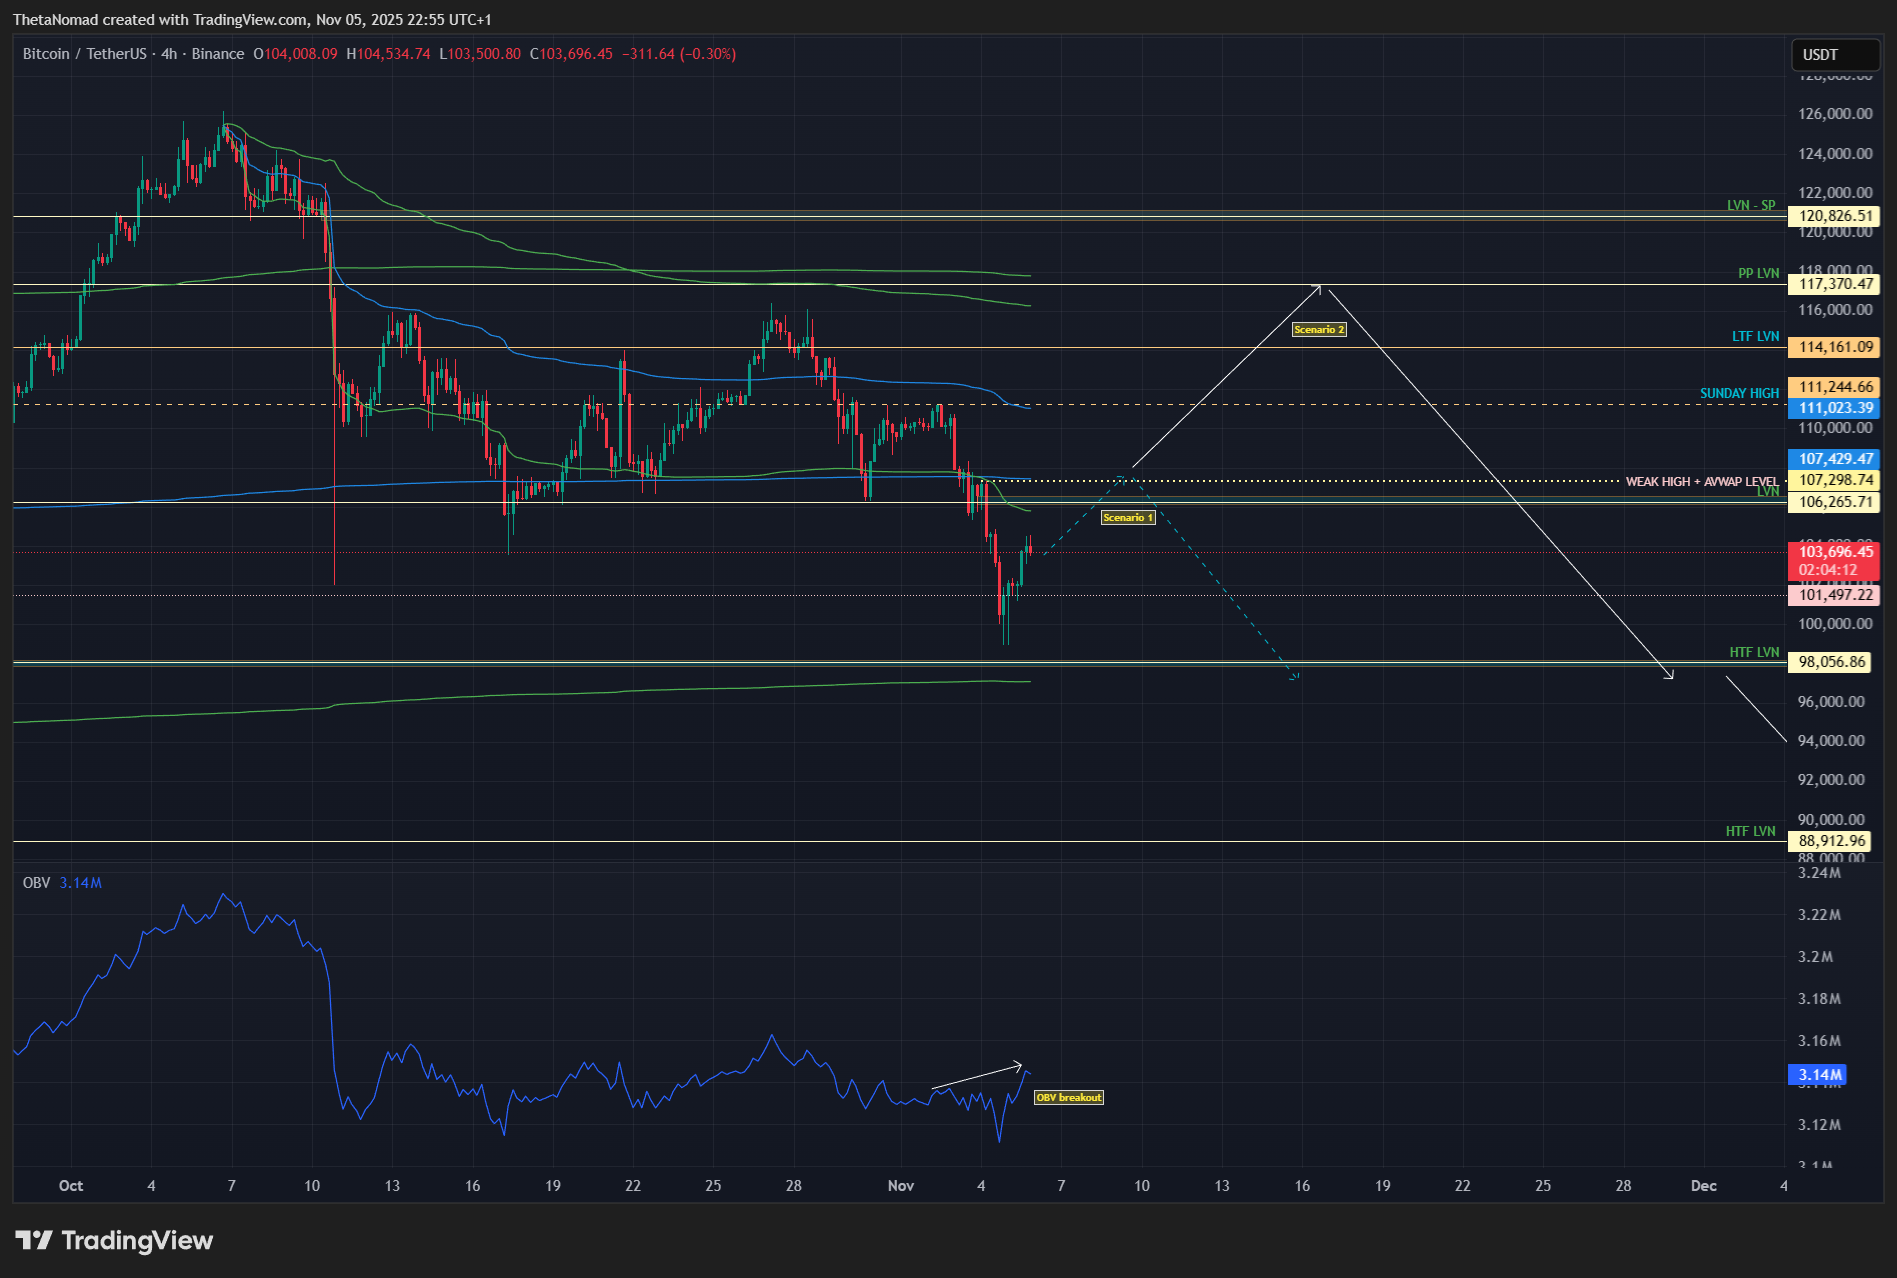
Task: Click the Nov marker on time axis
Action: (x=900, y=1186)
